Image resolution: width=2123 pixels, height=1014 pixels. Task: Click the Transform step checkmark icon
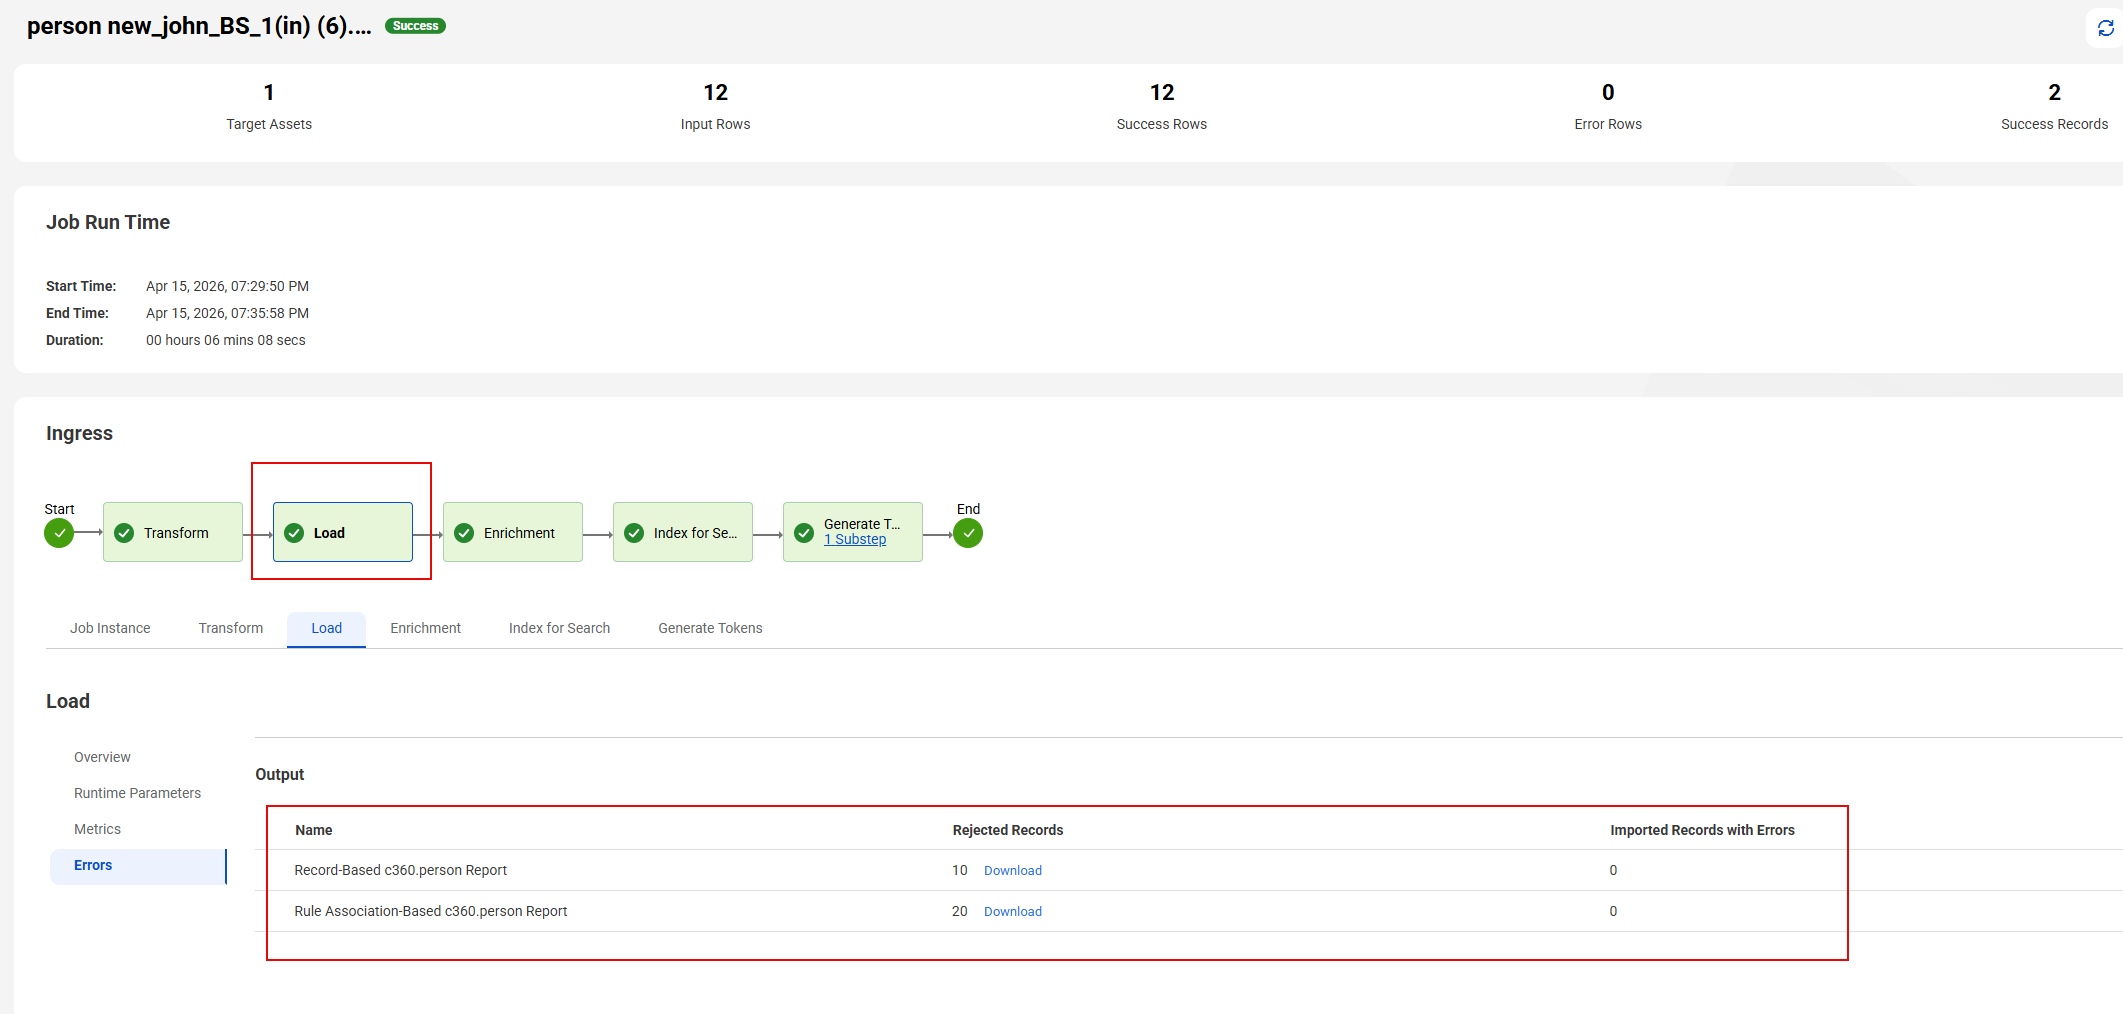pyautogui.click(x=124, y=533)
